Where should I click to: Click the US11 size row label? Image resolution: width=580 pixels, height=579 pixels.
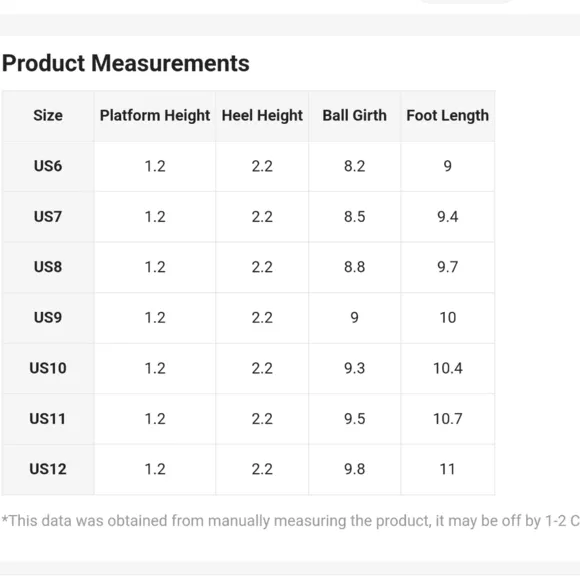48,419
